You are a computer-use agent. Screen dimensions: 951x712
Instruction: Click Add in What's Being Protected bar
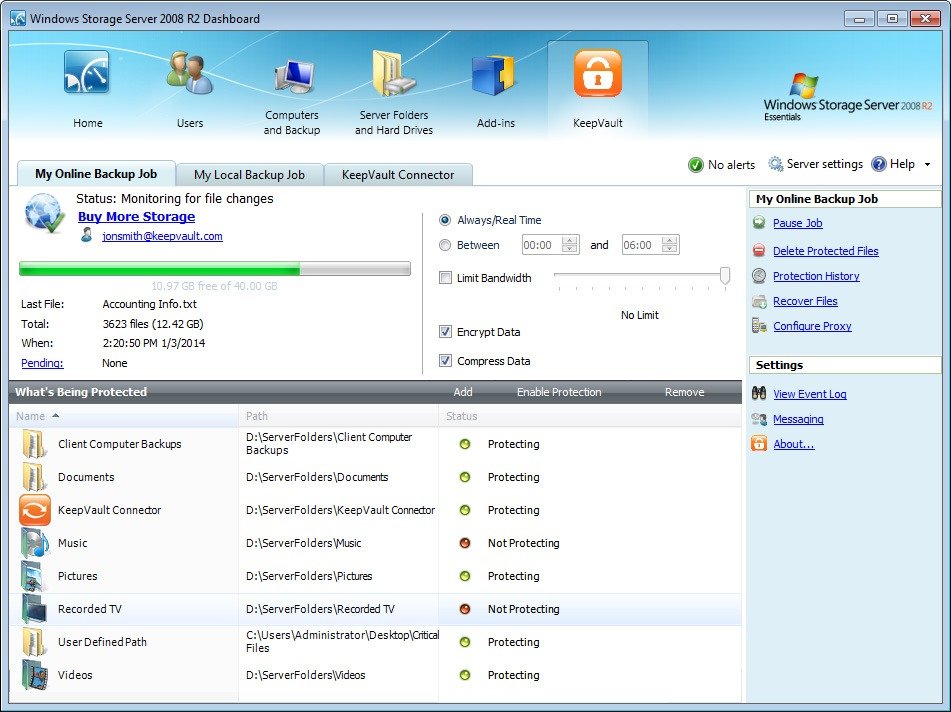(x=463, y=392)
